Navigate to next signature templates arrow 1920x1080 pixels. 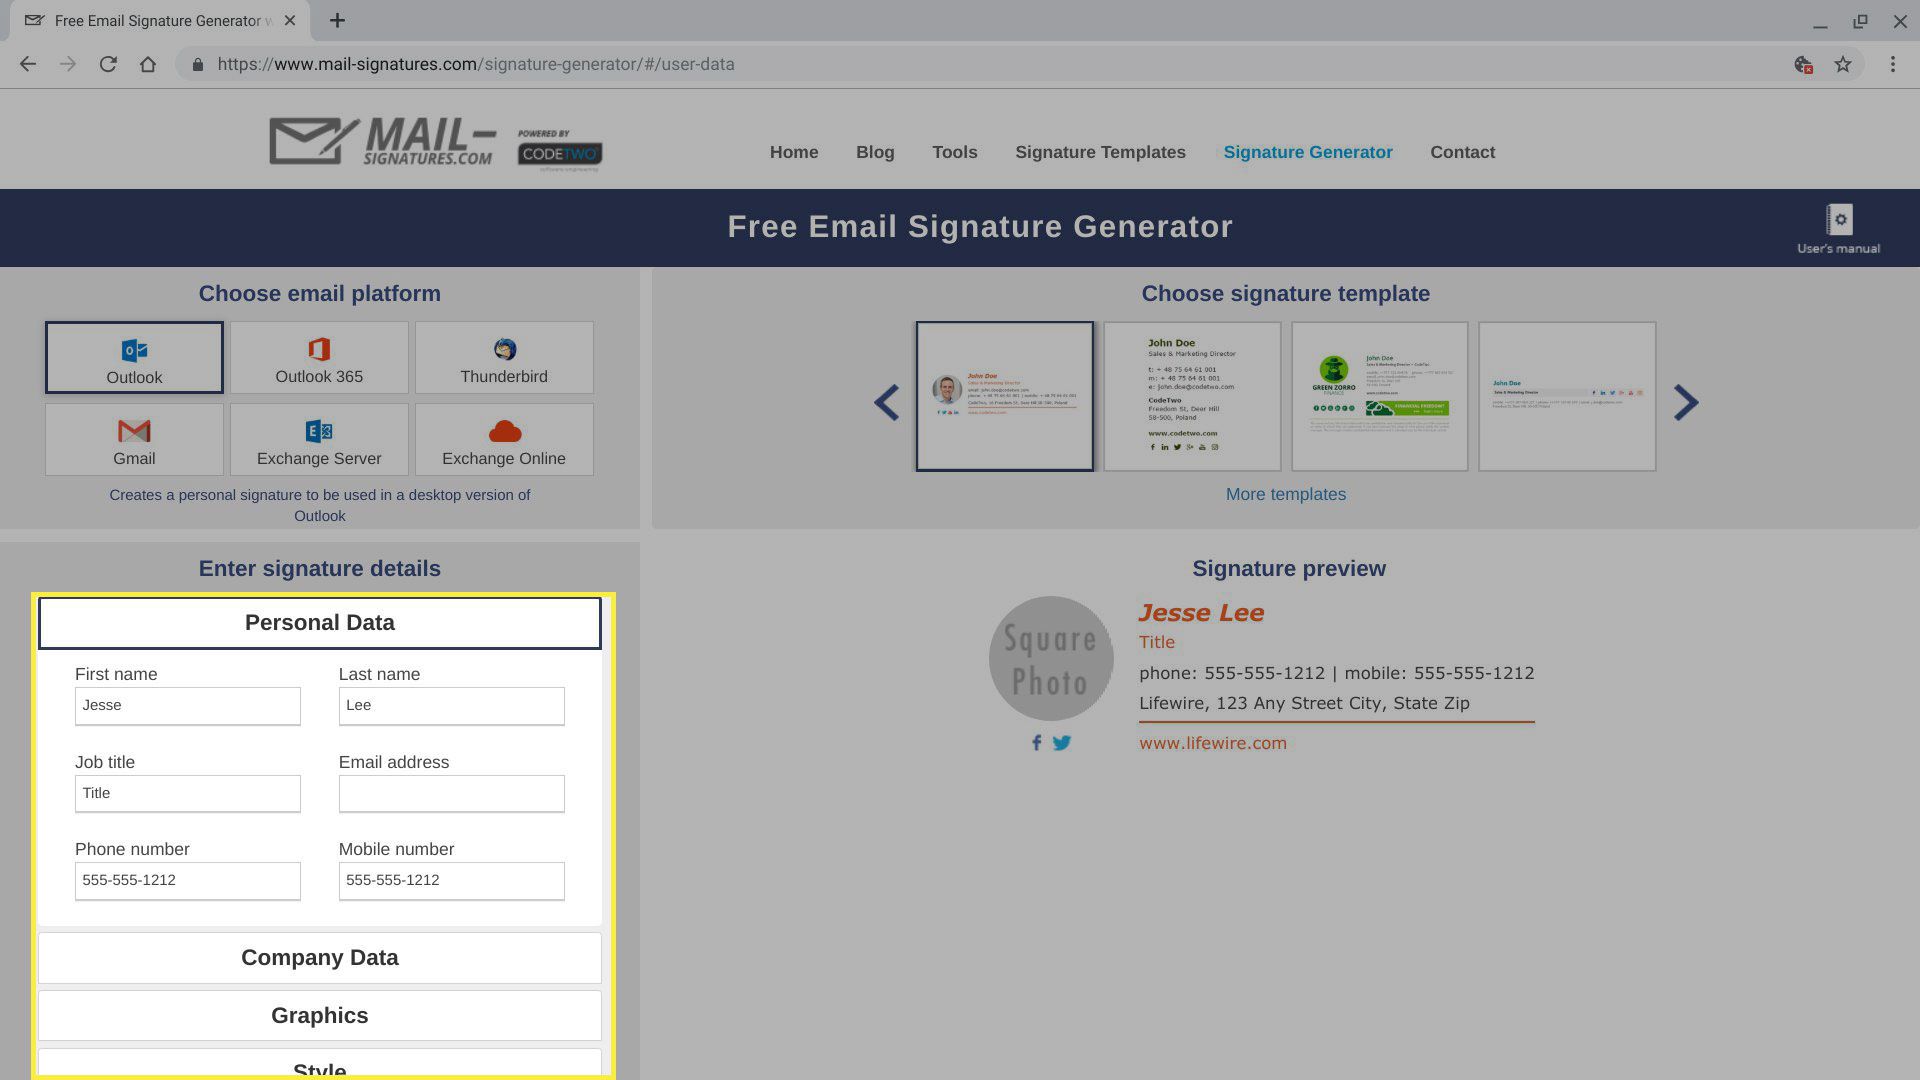coord(1689,401)
